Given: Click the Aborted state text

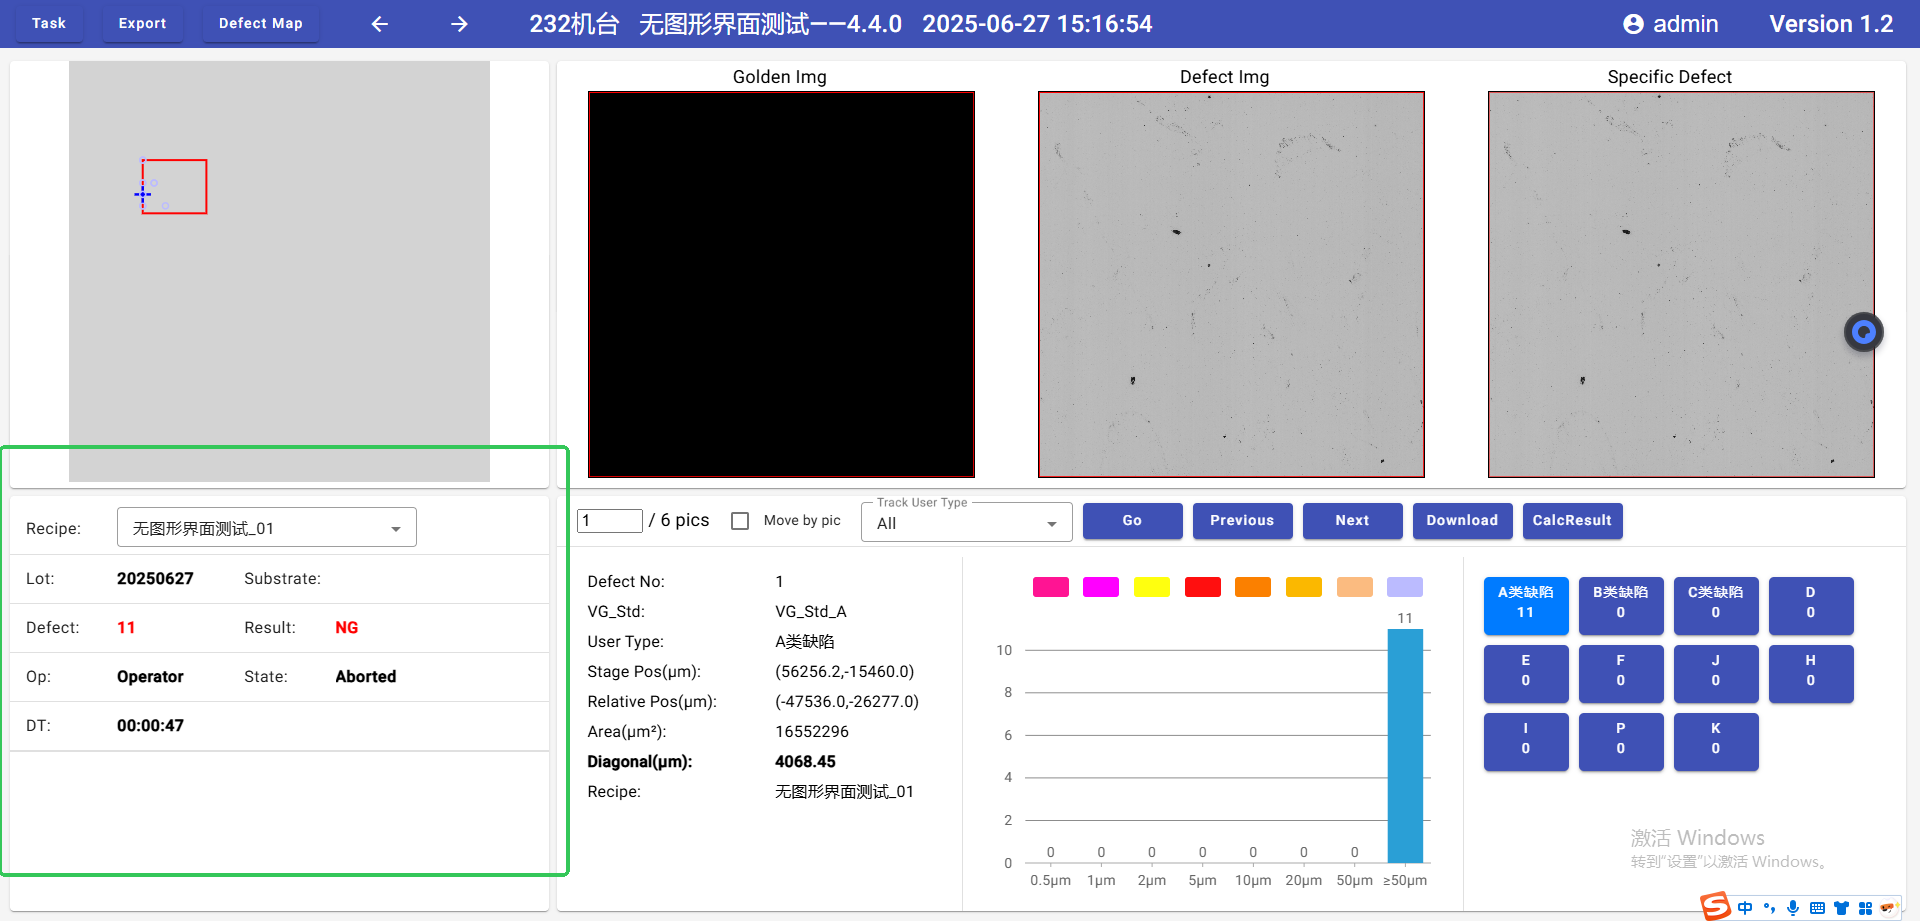Looking at the screenshot, I should [x=366, y=677].
